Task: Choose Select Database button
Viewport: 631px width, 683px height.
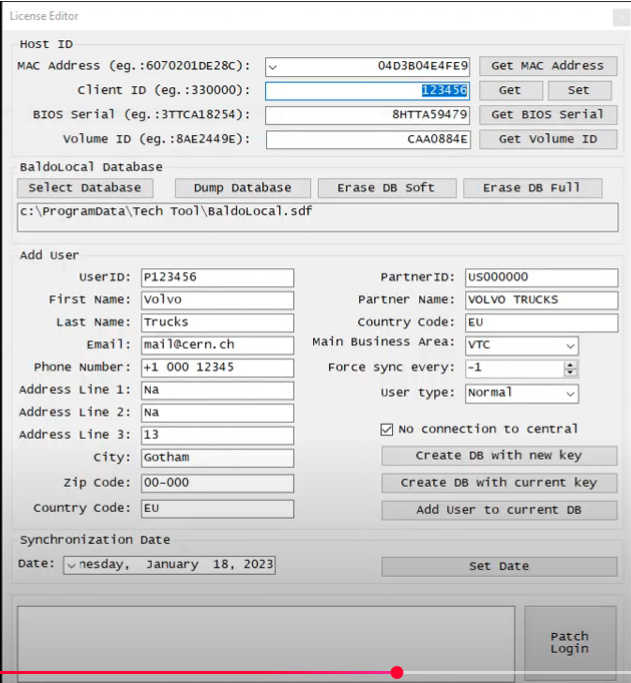Action: (85, 188)
